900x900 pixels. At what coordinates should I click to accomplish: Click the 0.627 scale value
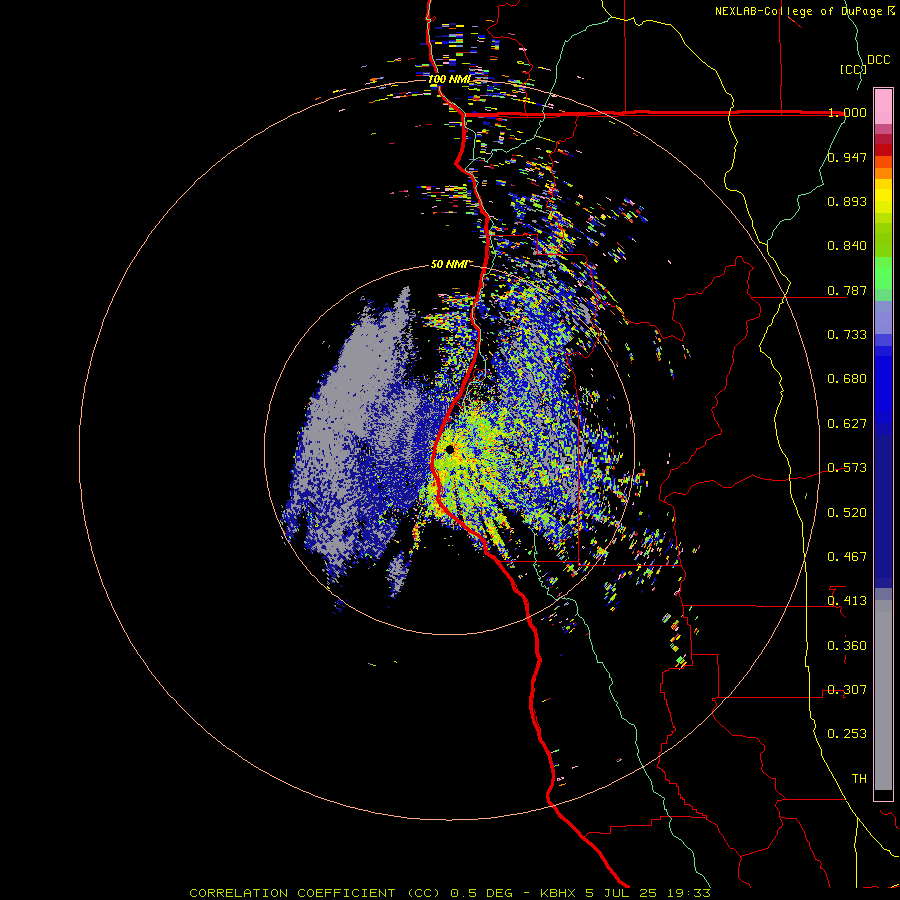[x=847, y=423]
